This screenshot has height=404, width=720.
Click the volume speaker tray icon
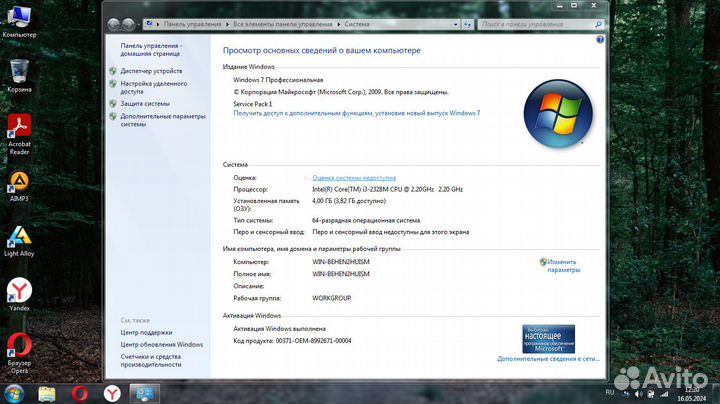(638, 394)
